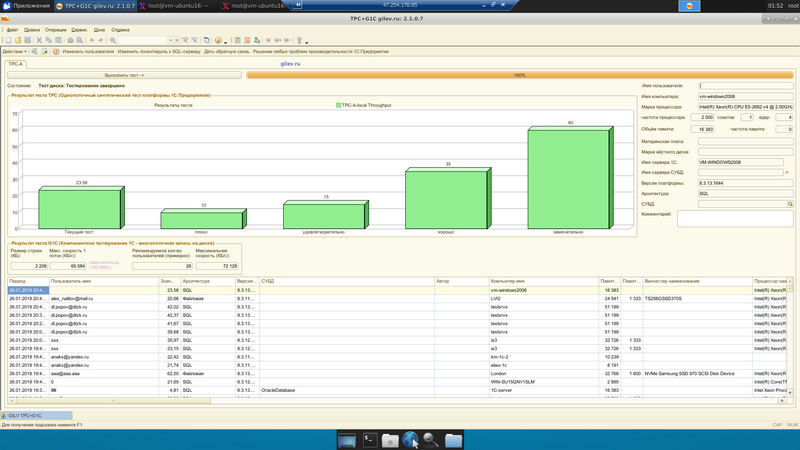
Task: Click the 100% orange progress bar
Action: 519,75
